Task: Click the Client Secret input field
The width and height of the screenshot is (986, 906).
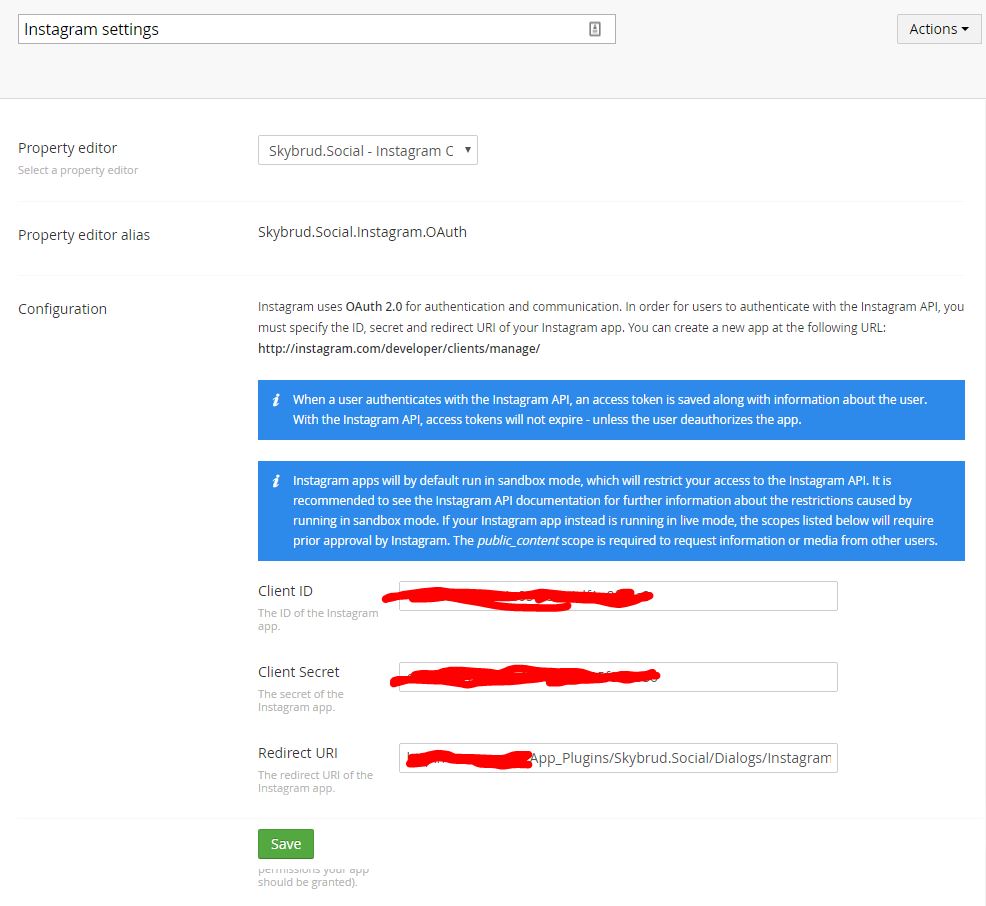Action: coord(618,677)
